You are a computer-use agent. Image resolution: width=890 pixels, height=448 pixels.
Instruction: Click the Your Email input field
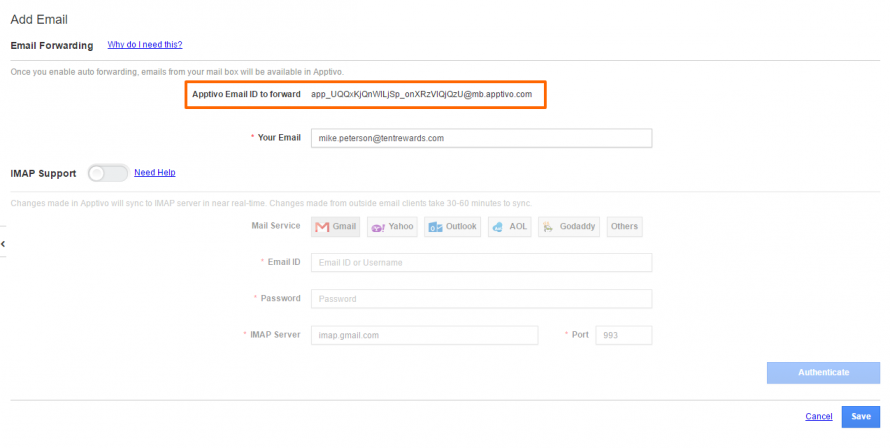[481, 138]
